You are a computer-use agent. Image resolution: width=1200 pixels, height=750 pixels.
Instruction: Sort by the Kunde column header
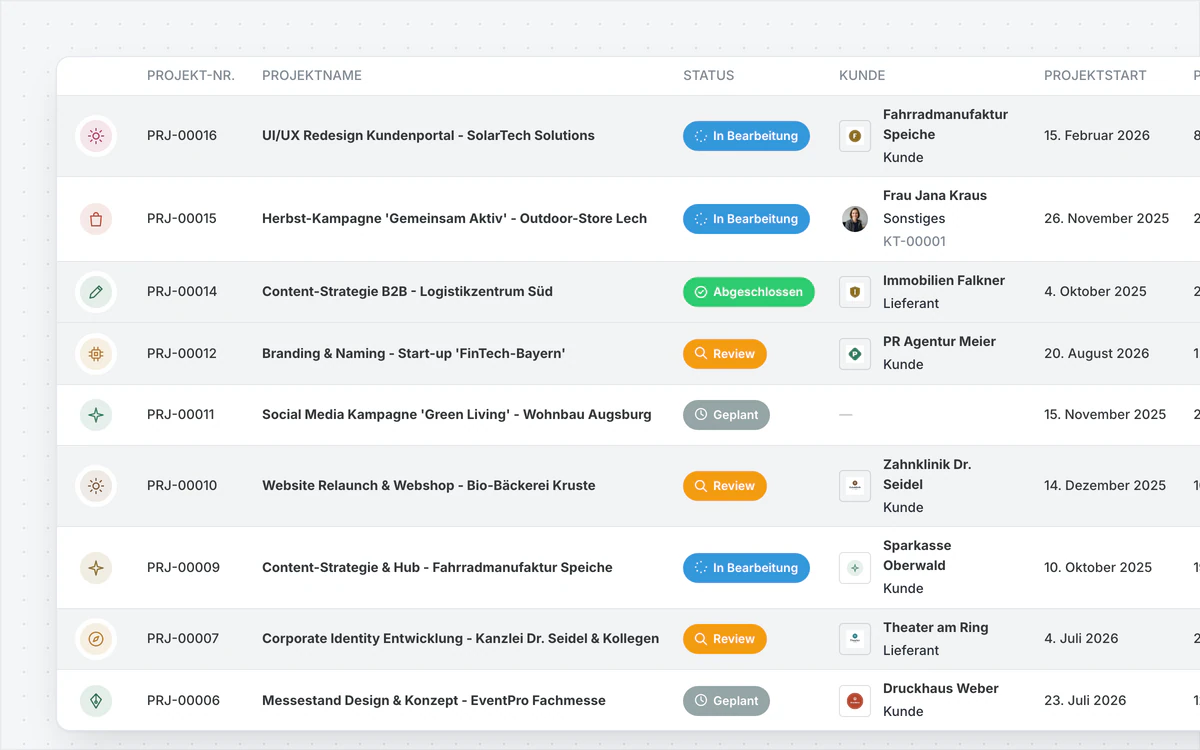862,76
